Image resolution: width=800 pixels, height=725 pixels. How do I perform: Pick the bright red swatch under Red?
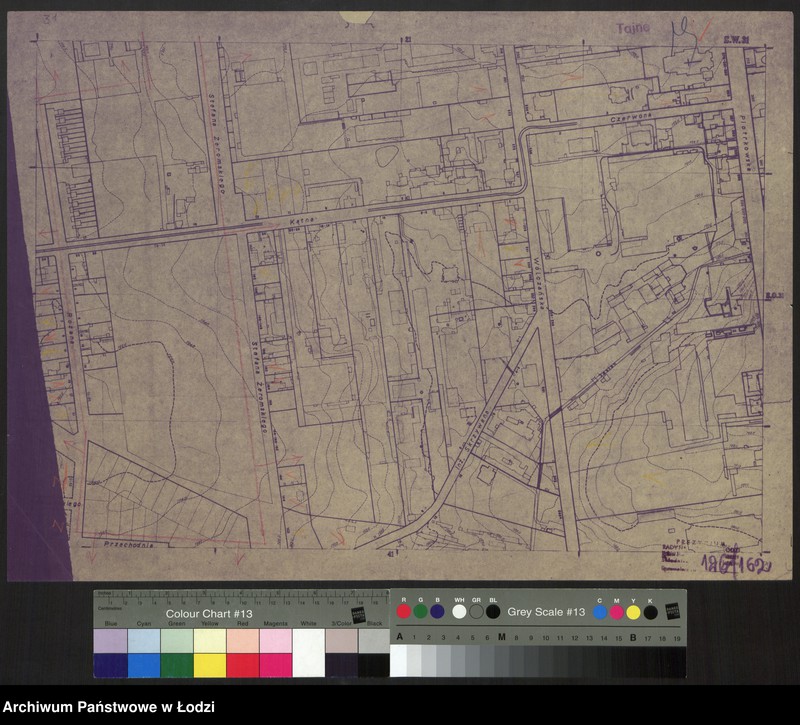[x=242, y=665]
